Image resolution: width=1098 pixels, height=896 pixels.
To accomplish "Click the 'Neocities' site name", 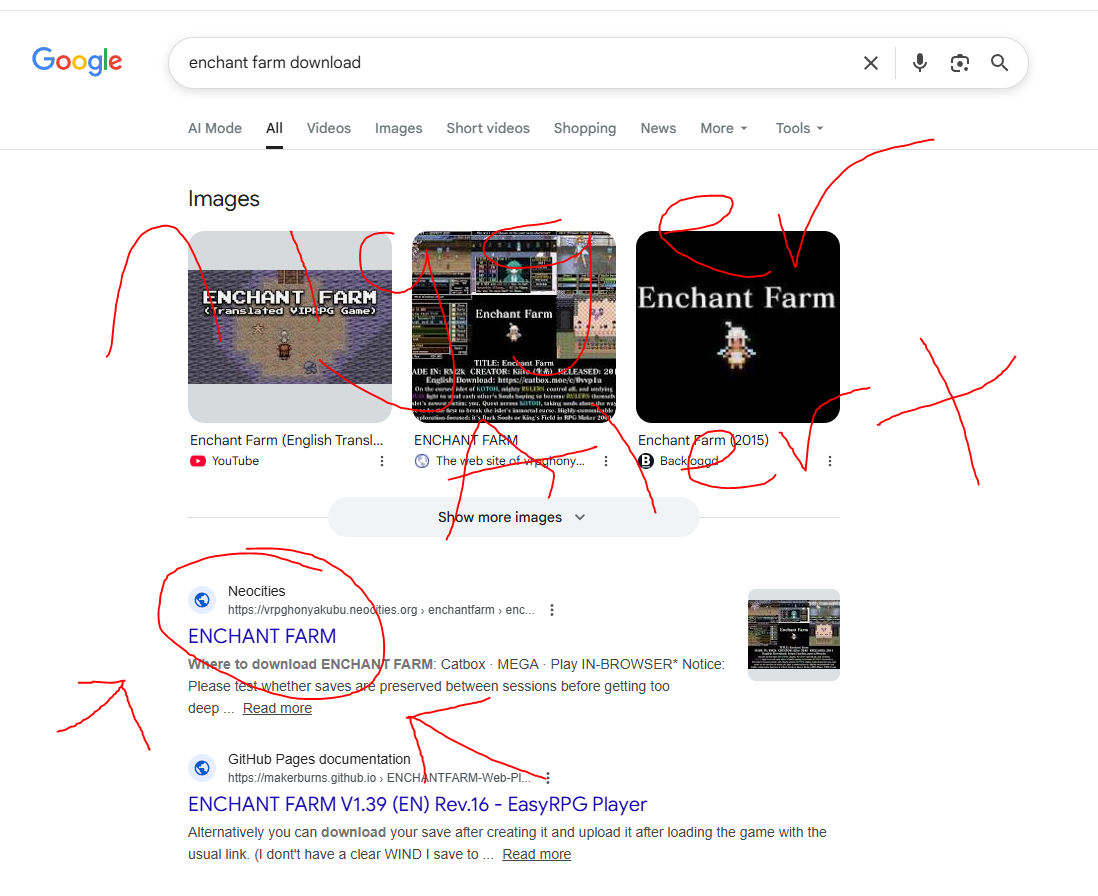I will (x=256, y=592).
